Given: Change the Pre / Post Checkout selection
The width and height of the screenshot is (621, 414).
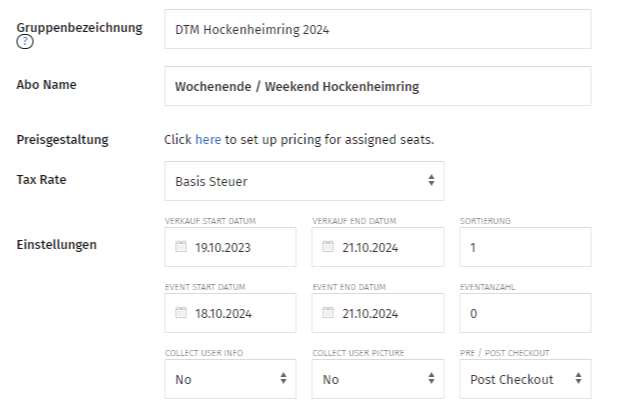Looking at the screenshot, I should 524,379.
